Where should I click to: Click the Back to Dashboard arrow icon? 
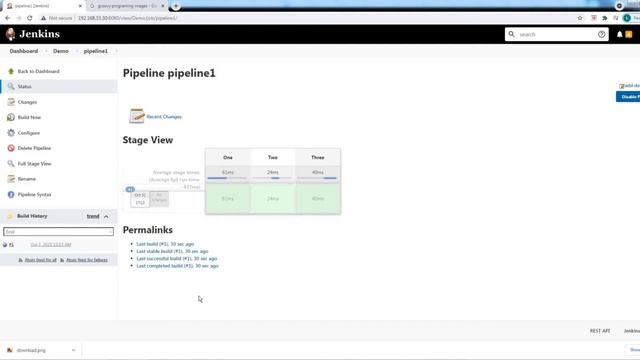11,71
